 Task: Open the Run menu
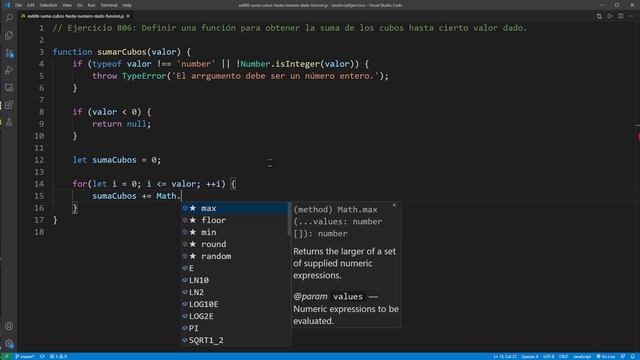click(91, 5)
